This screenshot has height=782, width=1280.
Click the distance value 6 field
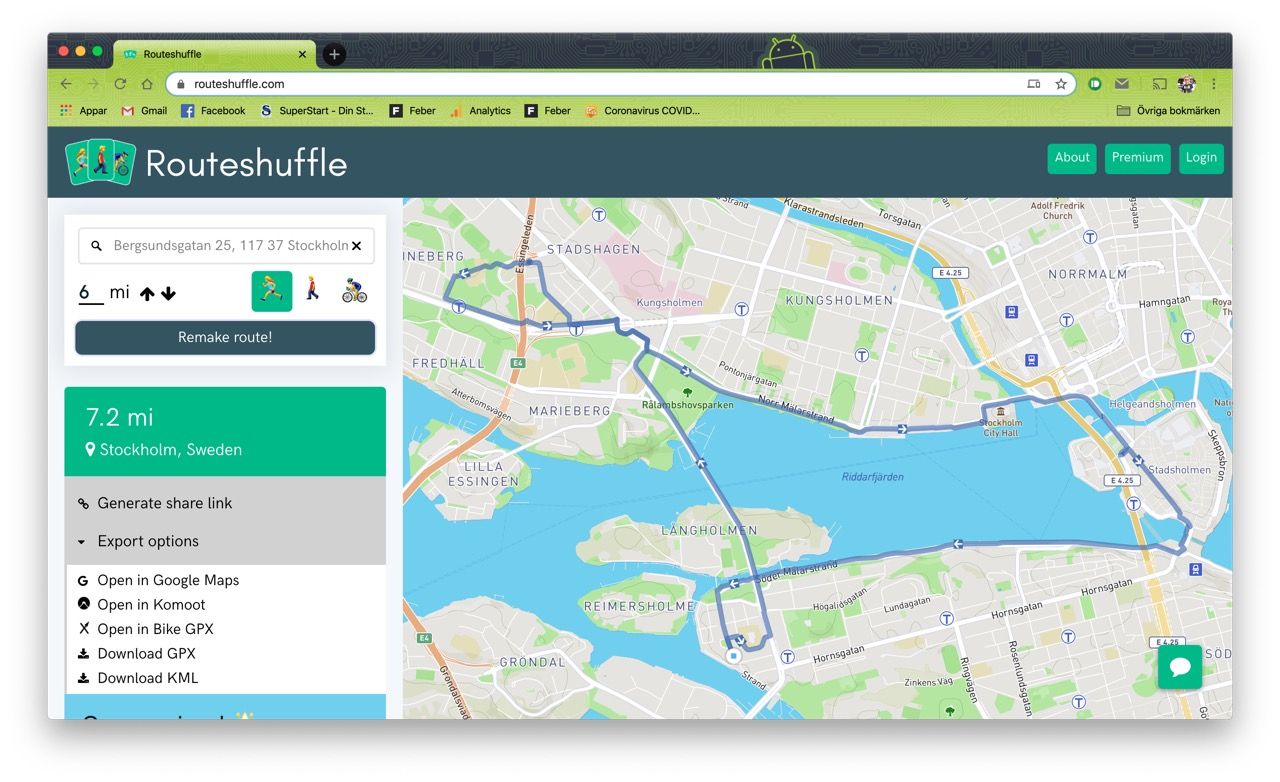point(90,293)
